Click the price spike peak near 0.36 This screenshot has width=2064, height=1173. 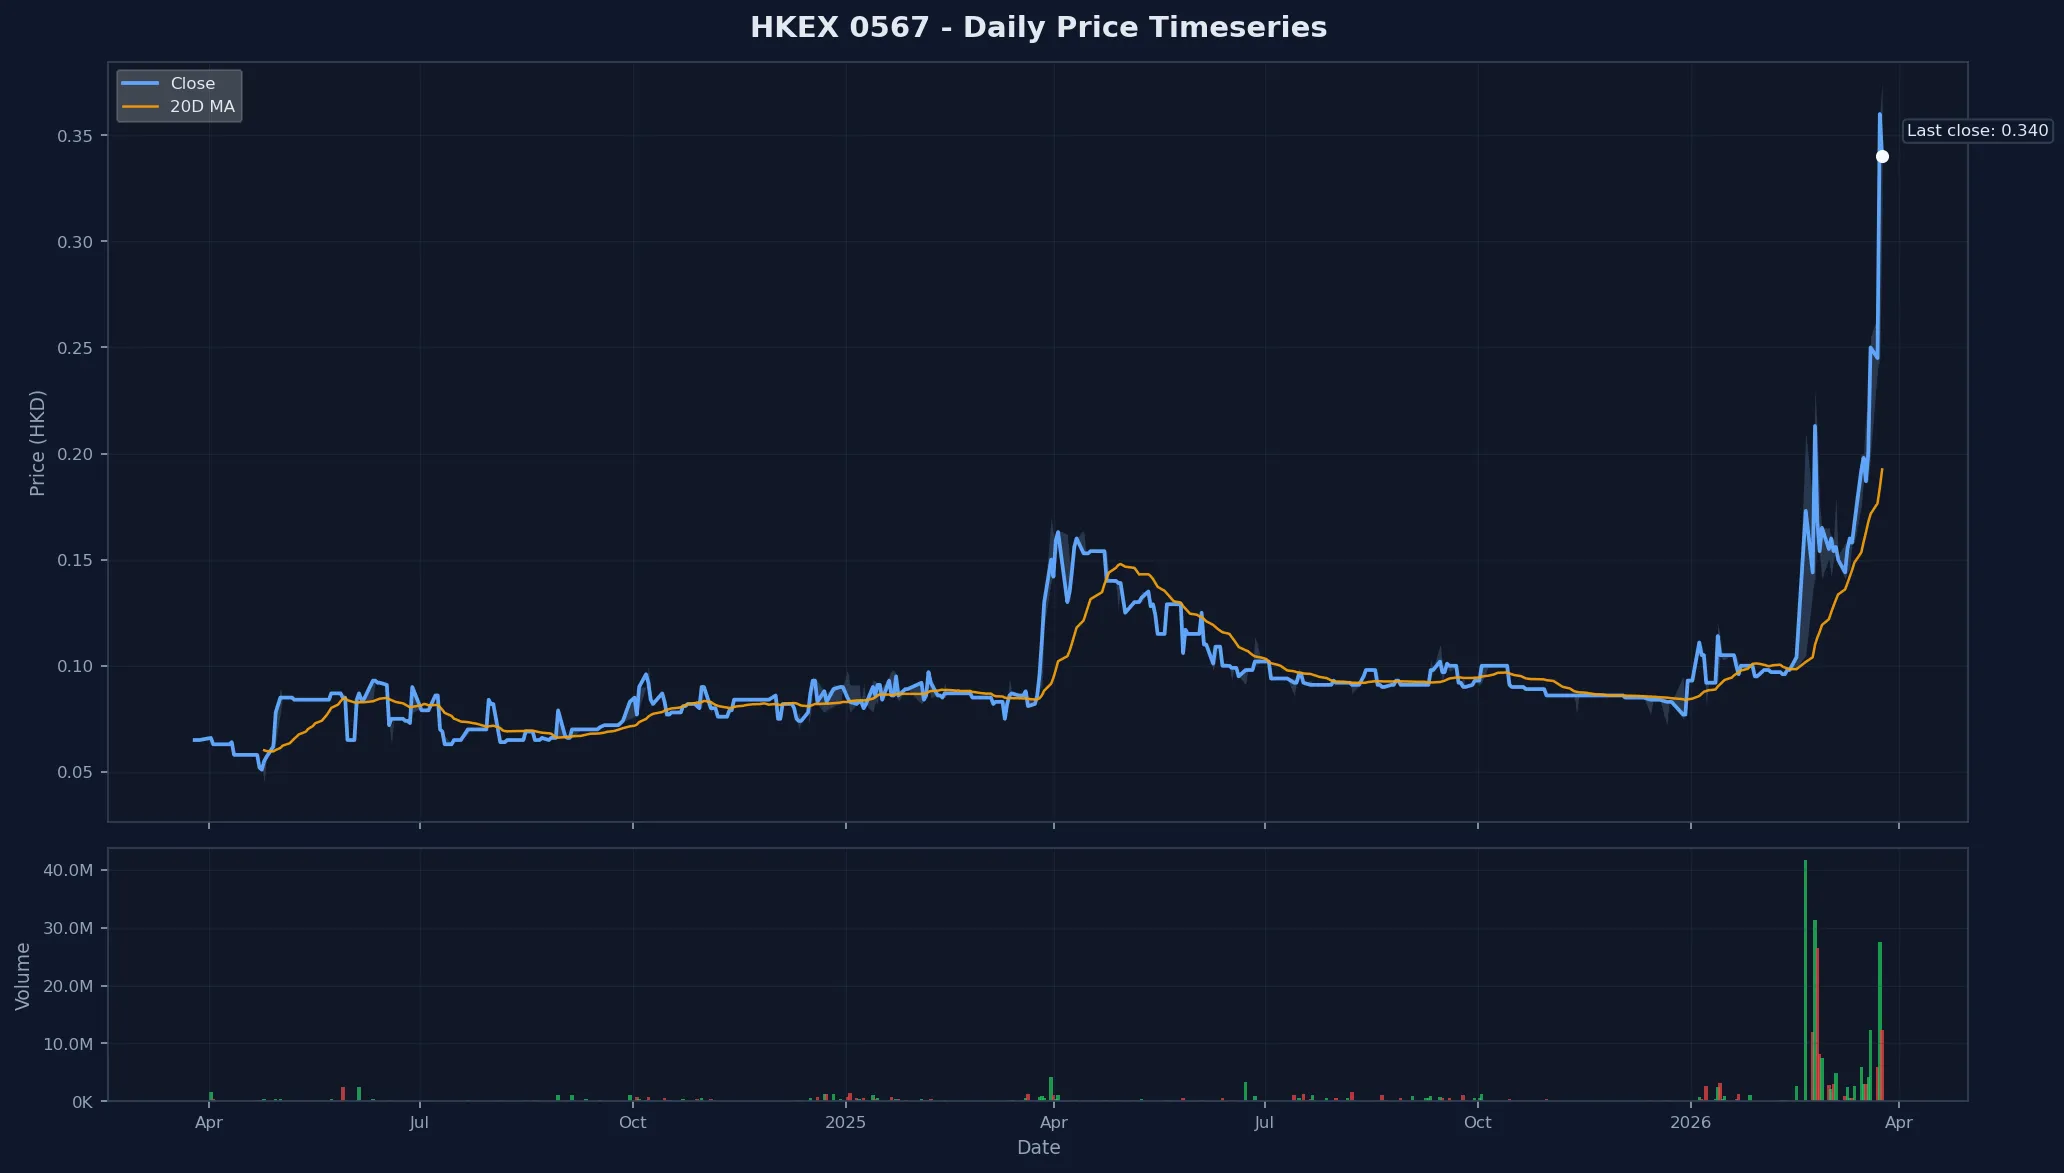[1880, 115]
